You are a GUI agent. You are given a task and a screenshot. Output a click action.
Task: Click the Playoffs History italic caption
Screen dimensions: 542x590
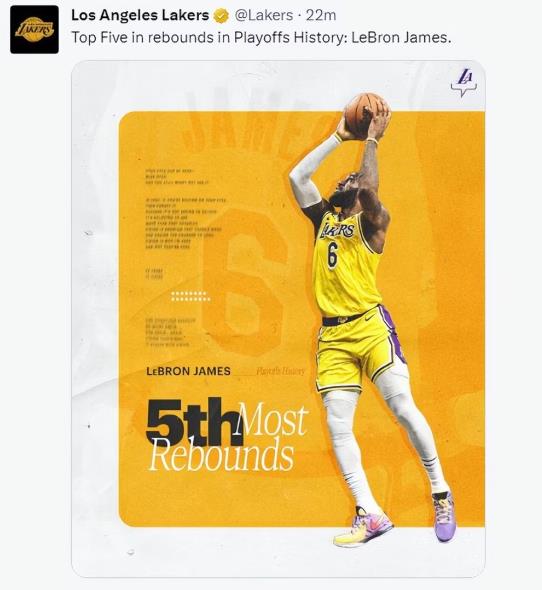pos(280,371)
